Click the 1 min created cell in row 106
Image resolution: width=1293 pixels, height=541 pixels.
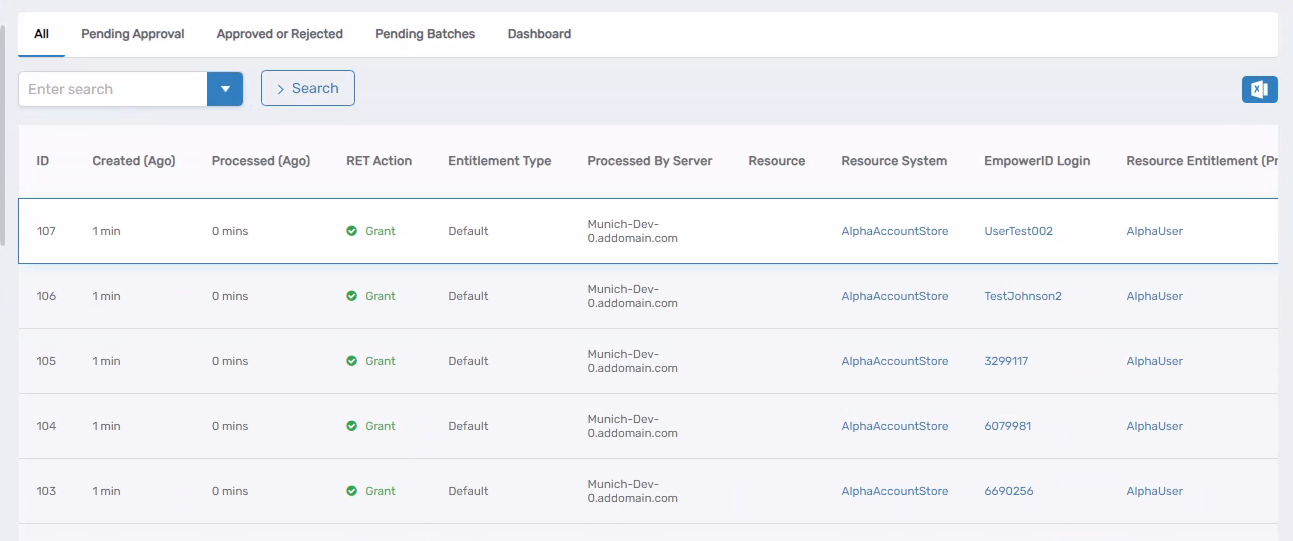pos(106,296)
